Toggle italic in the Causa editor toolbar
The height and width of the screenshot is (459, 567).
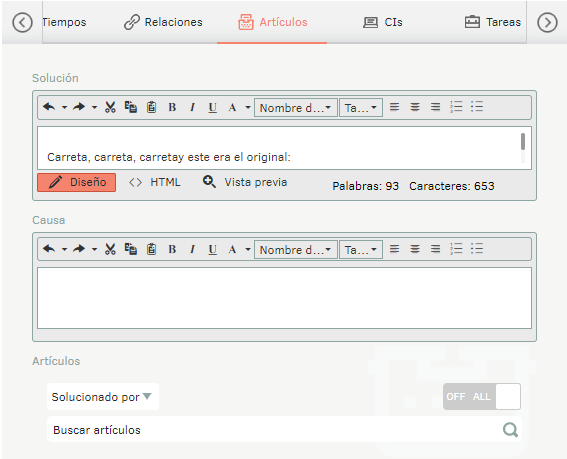pos(192,249)
